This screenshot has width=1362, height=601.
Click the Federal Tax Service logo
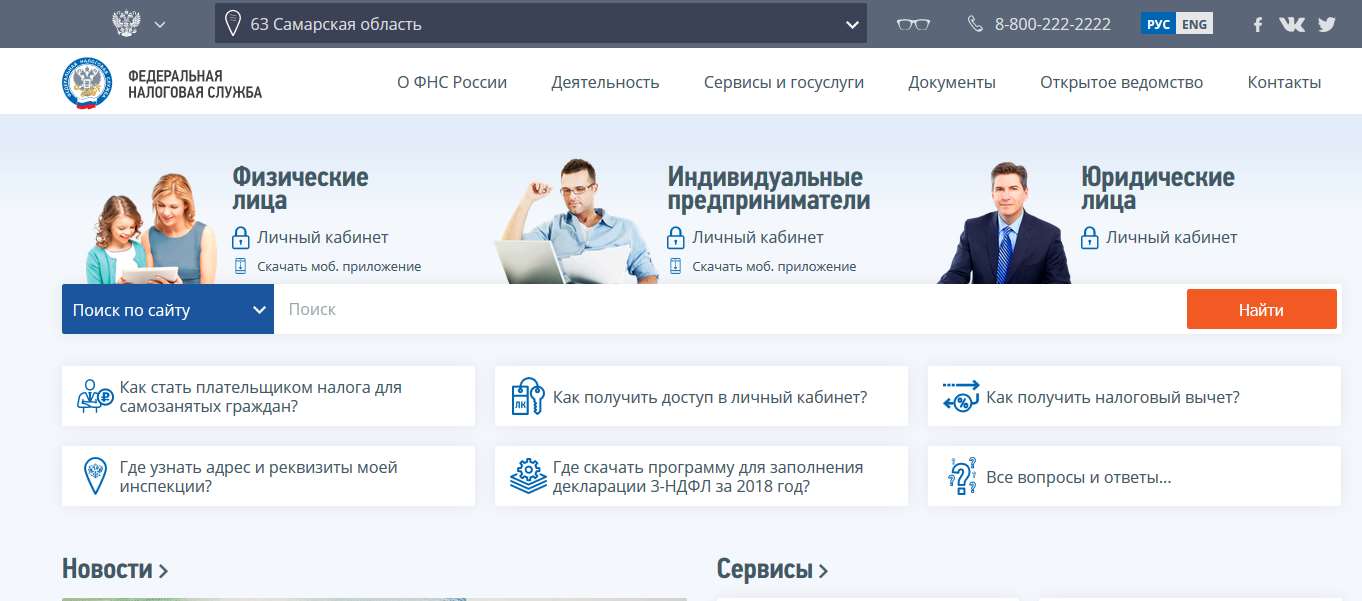[162, 83]
